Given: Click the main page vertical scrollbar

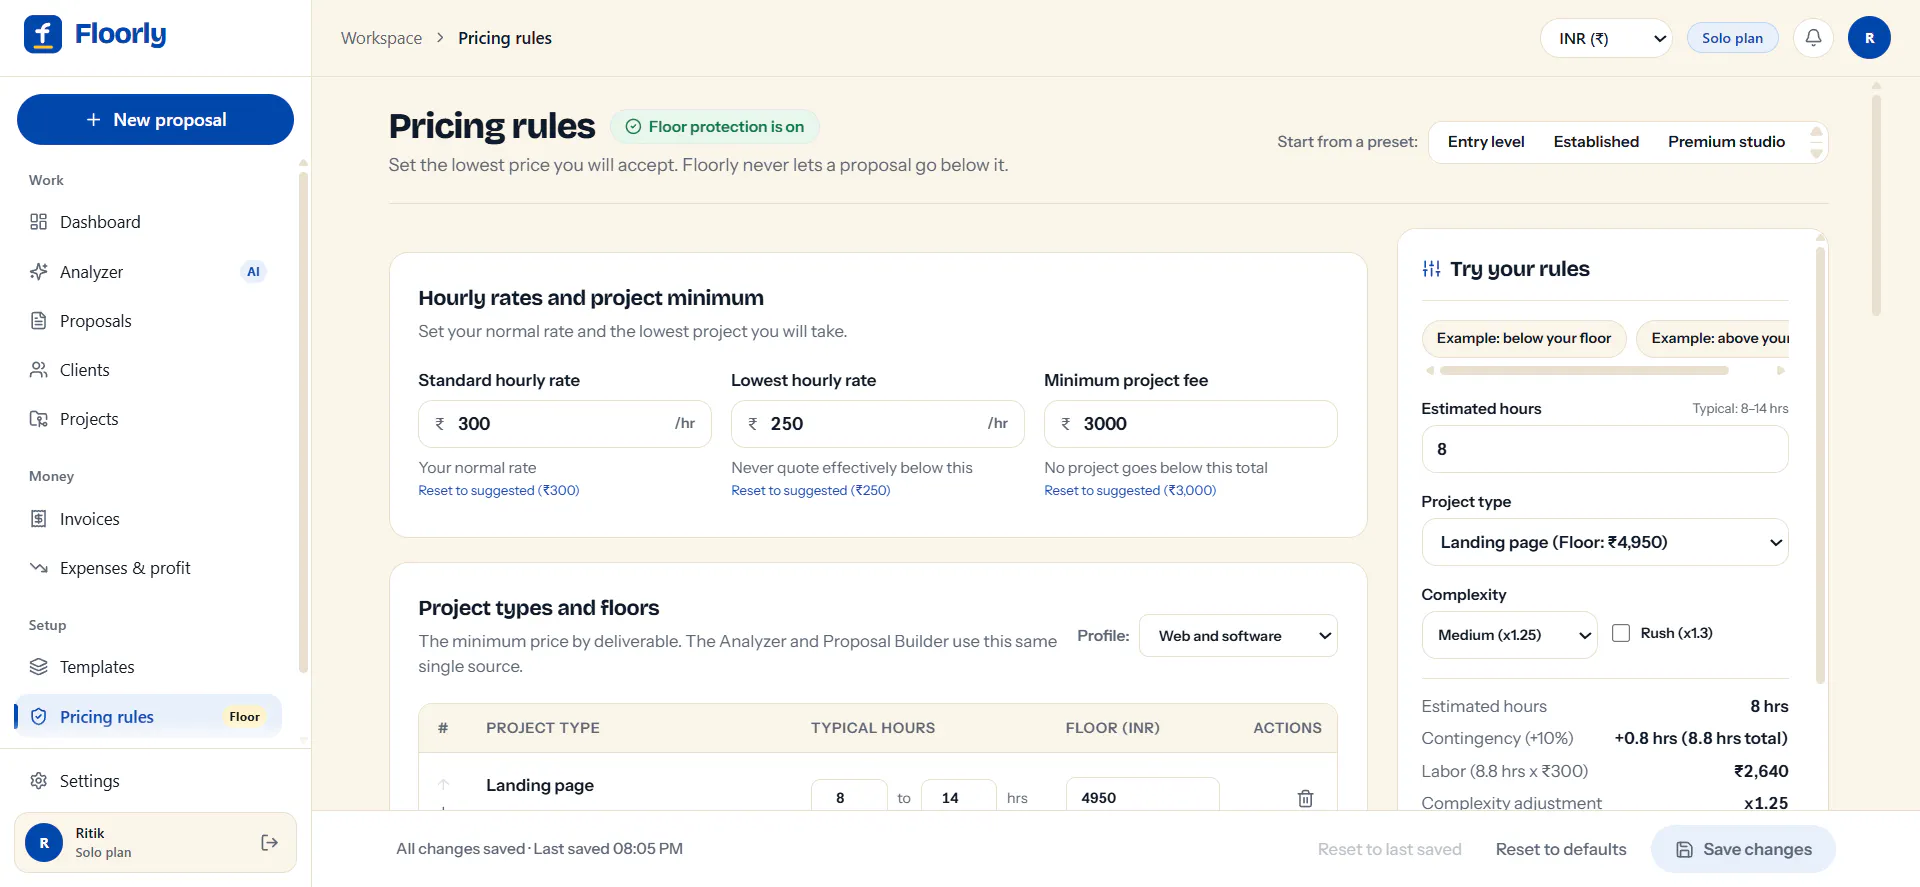Looking at the screenshot, I should pyautogui.click(x=1876, y=205).
